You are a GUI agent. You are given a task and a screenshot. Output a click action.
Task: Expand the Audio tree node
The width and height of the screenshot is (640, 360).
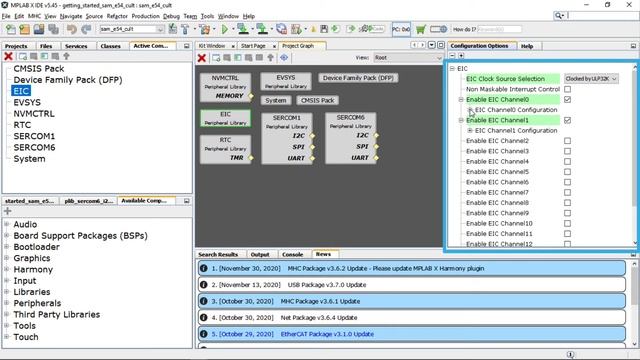(x=7, y=224)
